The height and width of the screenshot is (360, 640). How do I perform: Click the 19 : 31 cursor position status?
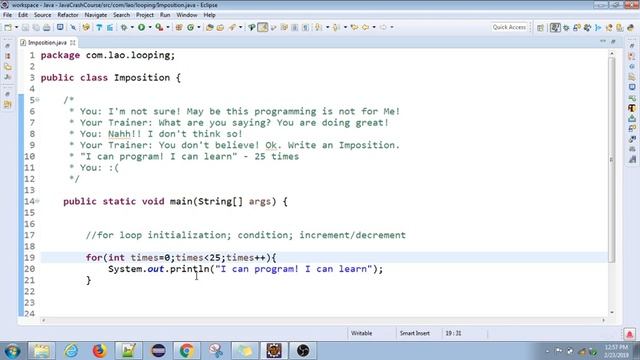tap(453, 333)
